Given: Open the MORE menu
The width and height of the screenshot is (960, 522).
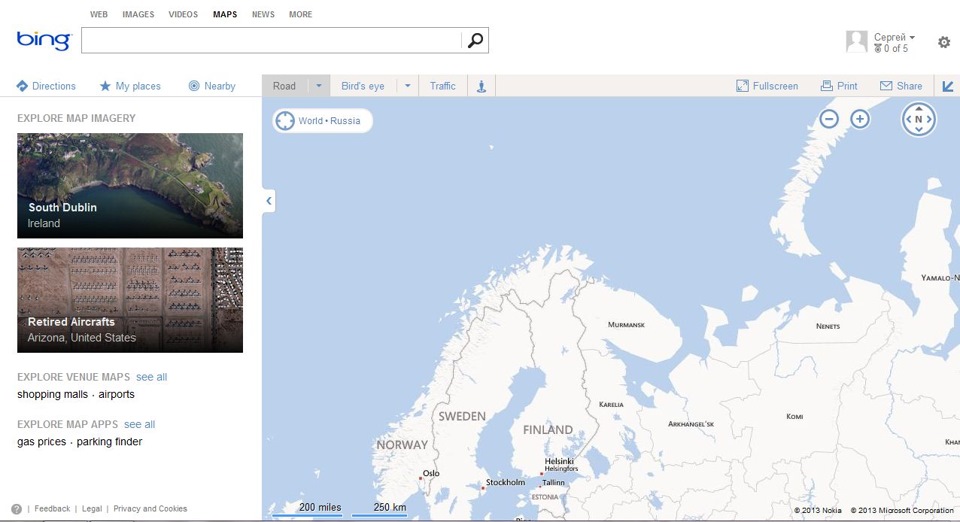Looking at the screenshot, I should click(x=301, y=14).
